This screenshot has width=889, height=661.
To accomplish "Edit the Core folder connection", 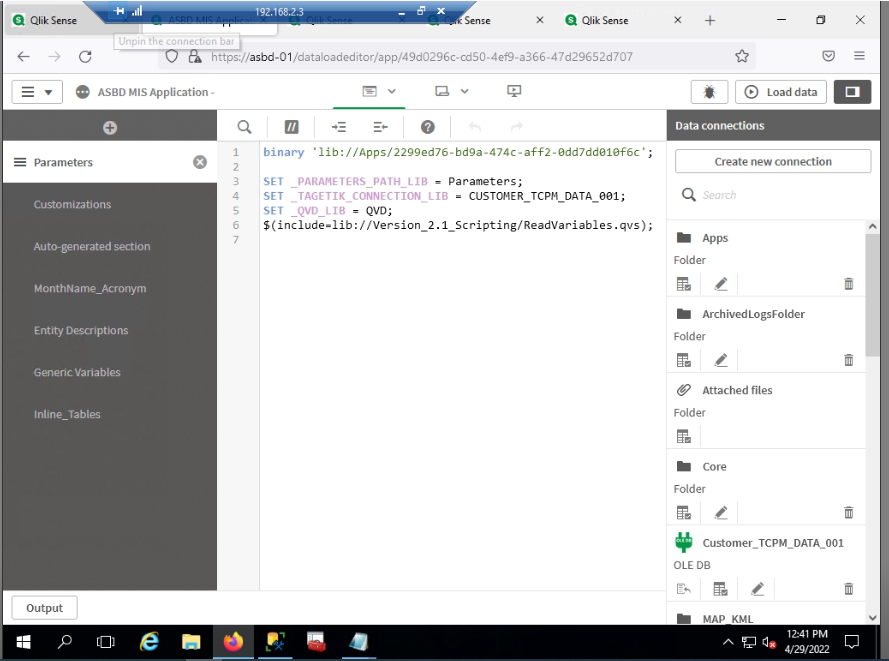I will point(721,512).
